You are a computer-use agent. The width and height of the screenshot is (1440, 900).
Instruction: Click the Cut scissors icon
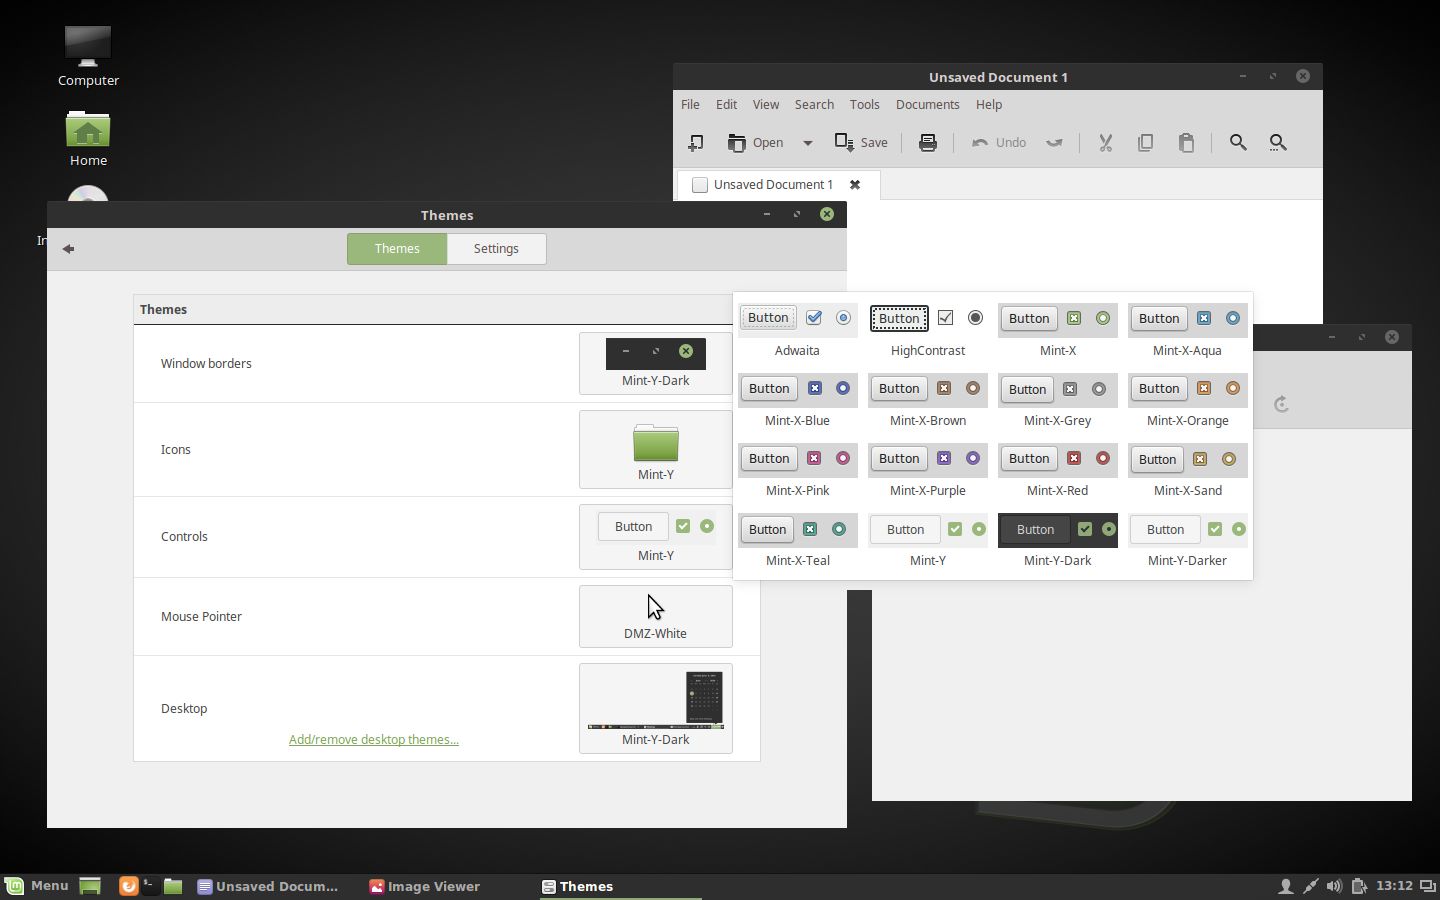pyautogui.click(x=1105, y=143)
